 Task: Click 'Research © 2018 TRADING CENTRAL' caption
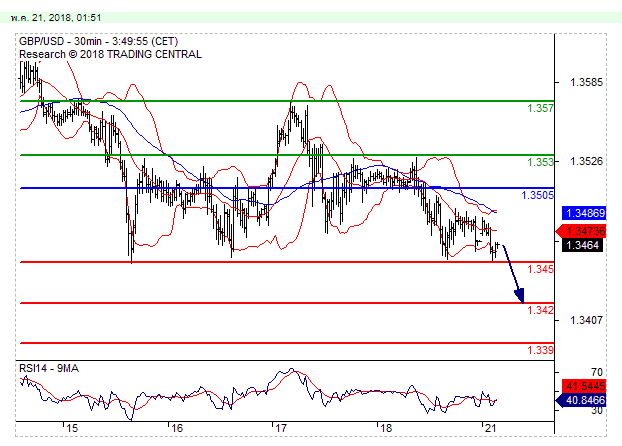pos(110,54)
